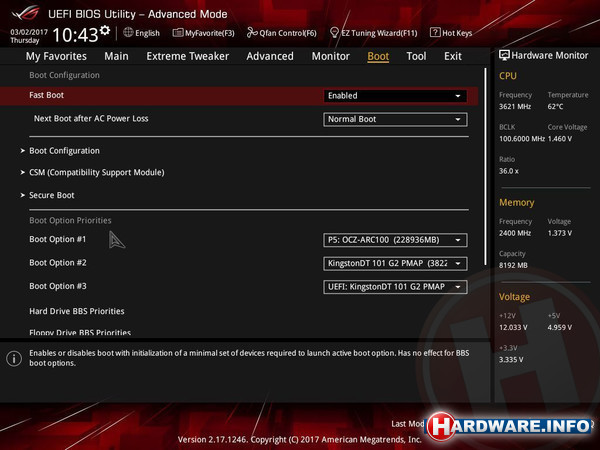Click the +3.3V 3.335 V reading
Screen dimensions: 600x450
click(511, 360)
